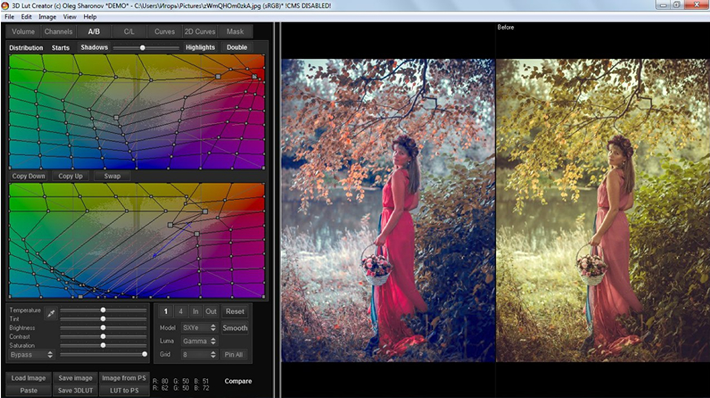This screenshot has width=710, height=398.
Task: Adjust the Shadows/Highlights balance slider handle
Action: [x=142, y=48]
